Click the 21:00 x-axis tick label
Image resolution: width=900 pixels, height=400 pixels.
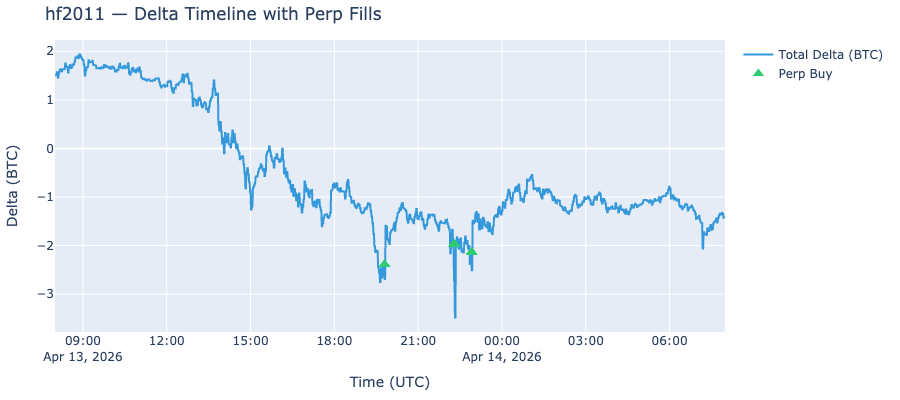pos(418,341)
